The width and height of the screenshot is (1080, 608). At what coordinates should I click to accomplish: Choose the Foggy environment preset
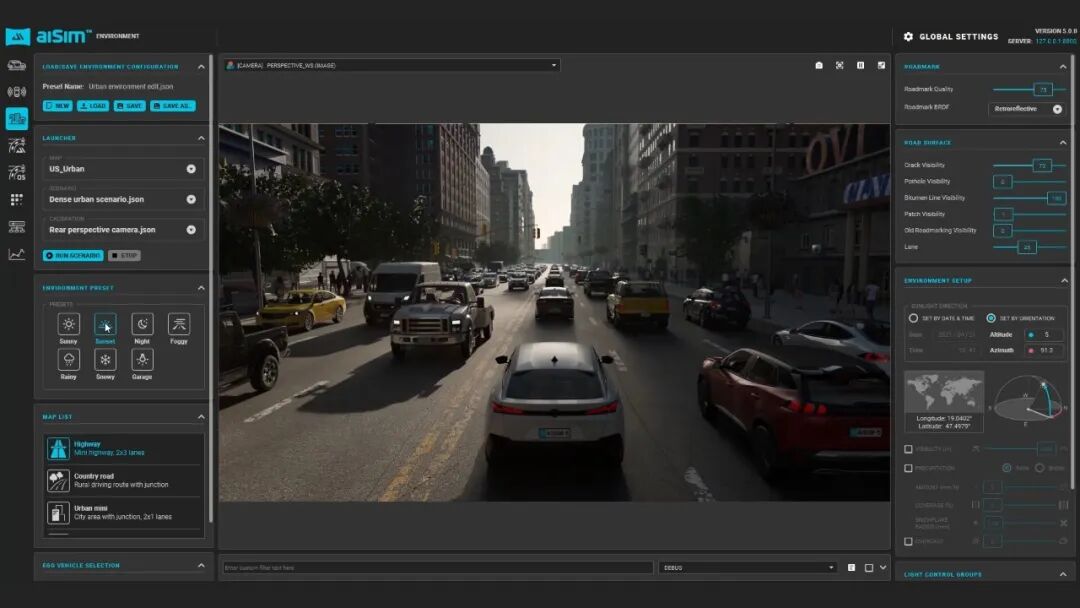(179, 324)
